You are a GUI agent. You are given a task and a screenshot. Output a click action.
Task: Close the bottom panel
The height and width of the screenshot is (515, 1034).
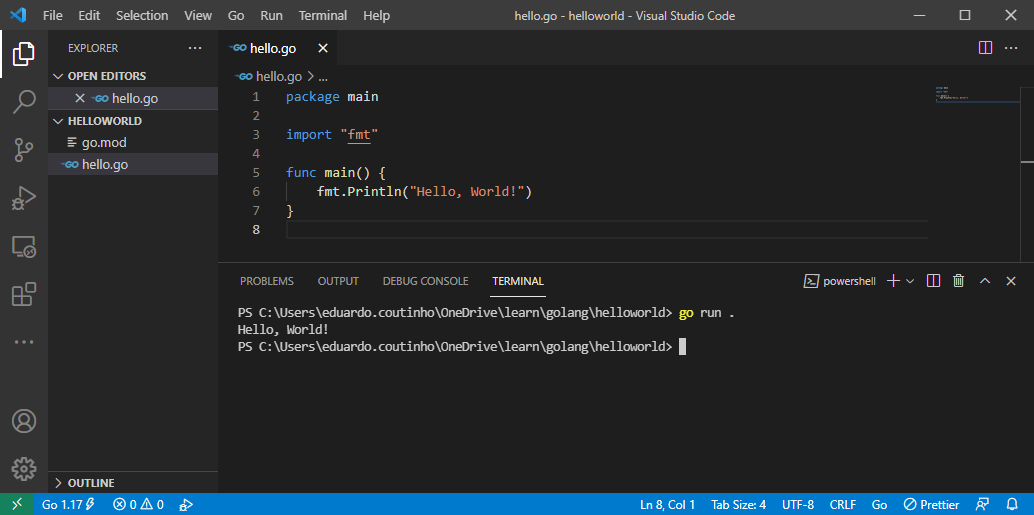(x=1010, y=281)
